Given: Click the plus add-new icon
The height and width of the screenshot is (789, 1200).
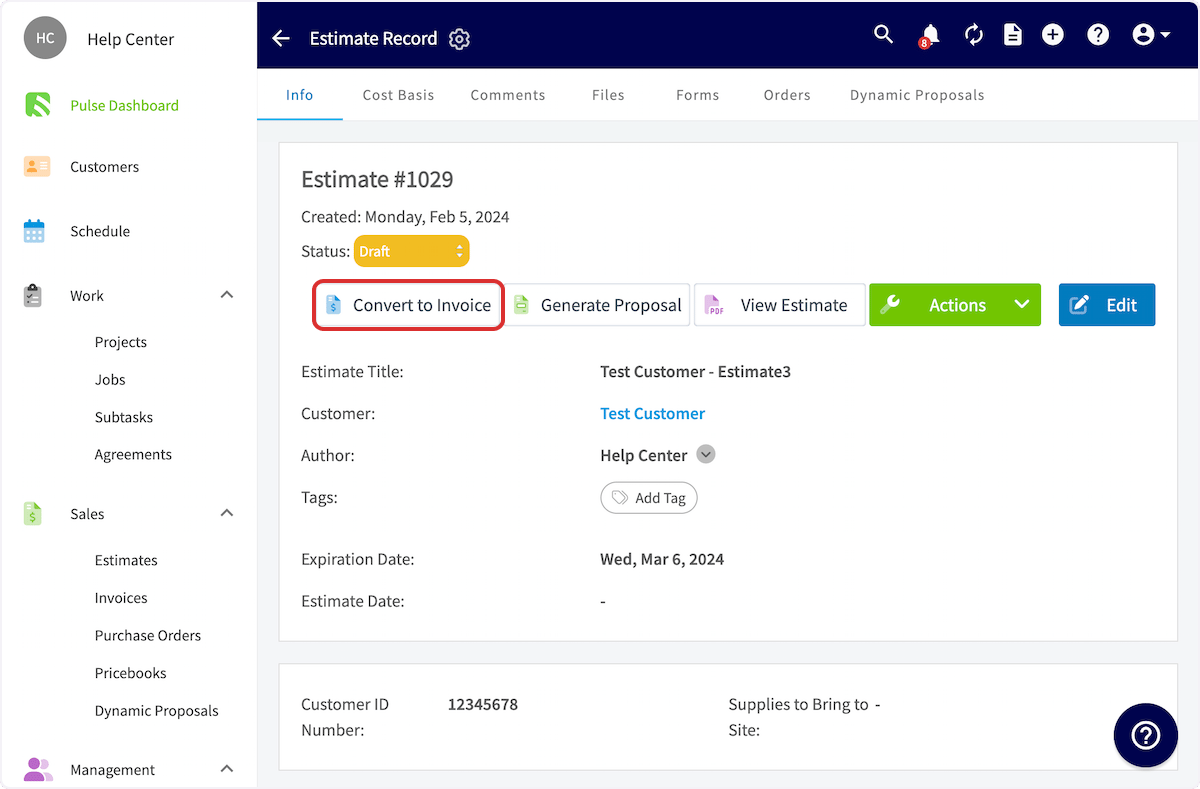Looking at the screenshot, I should tap(1052, 35).
